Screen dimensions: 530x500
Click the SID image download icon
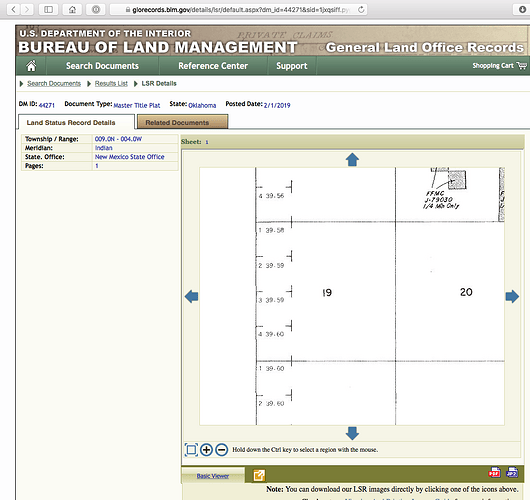pyautogui.click(x=512, y=472)
